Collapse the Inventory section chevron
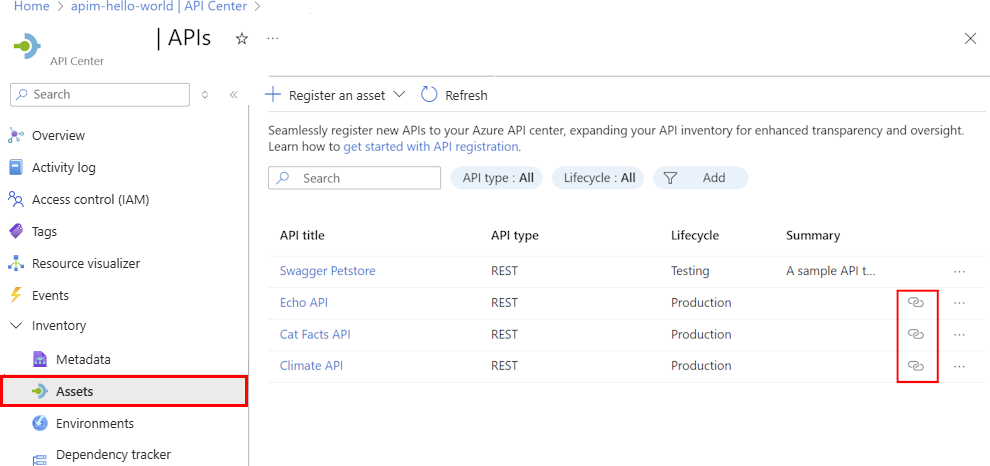990x466 pixels. pyautogui.click(x=15, y=326)
